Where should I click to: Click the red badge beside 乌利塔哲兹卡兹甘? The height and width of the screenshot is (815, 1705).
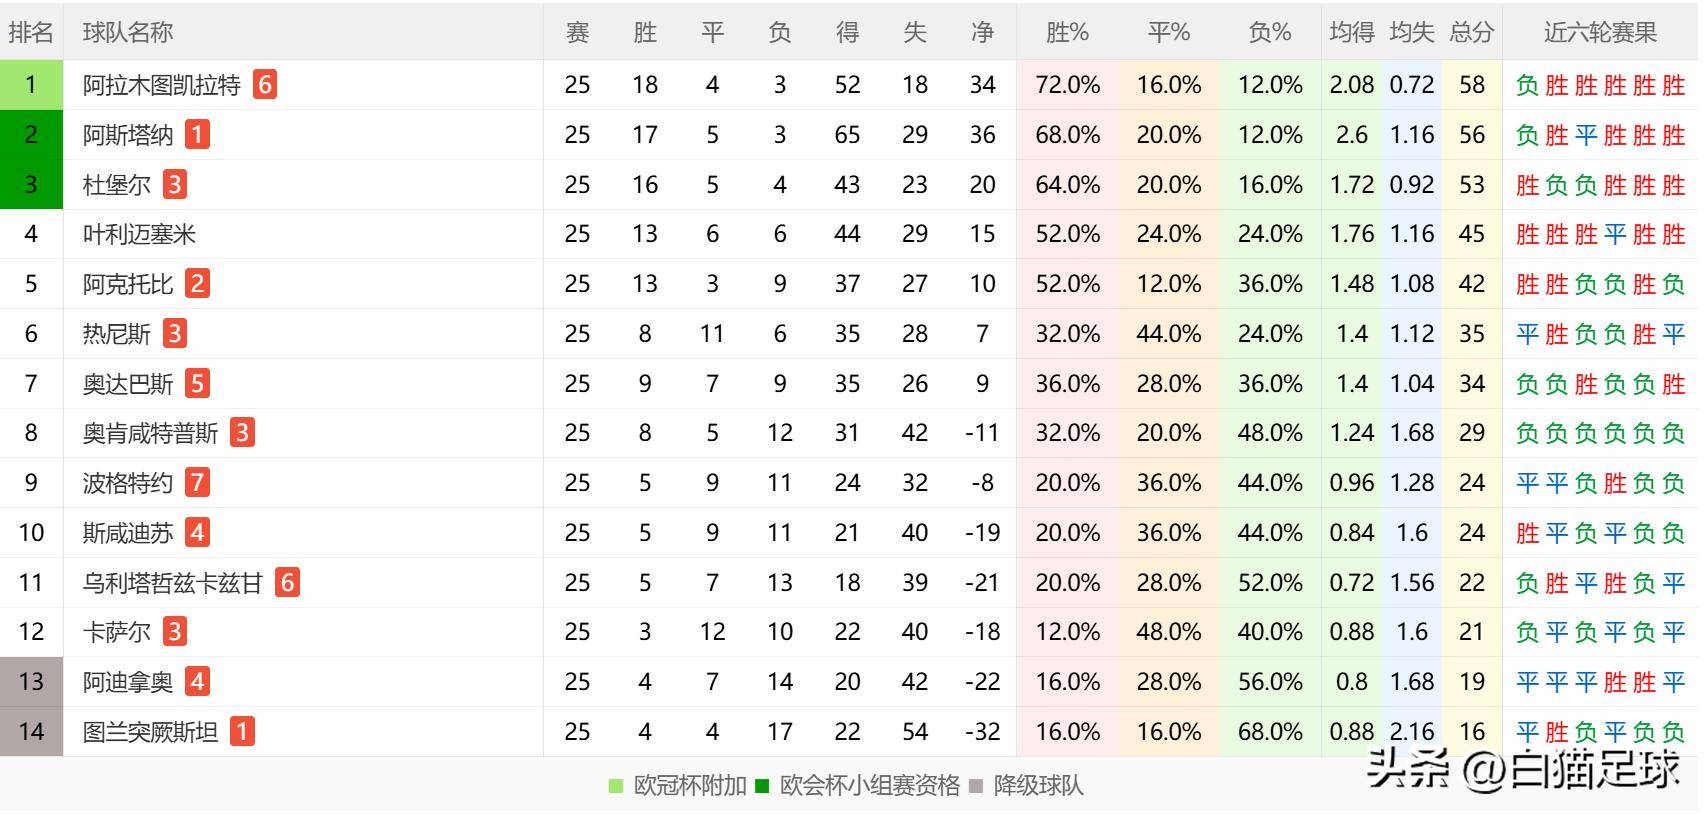click(x=287, y=583)
